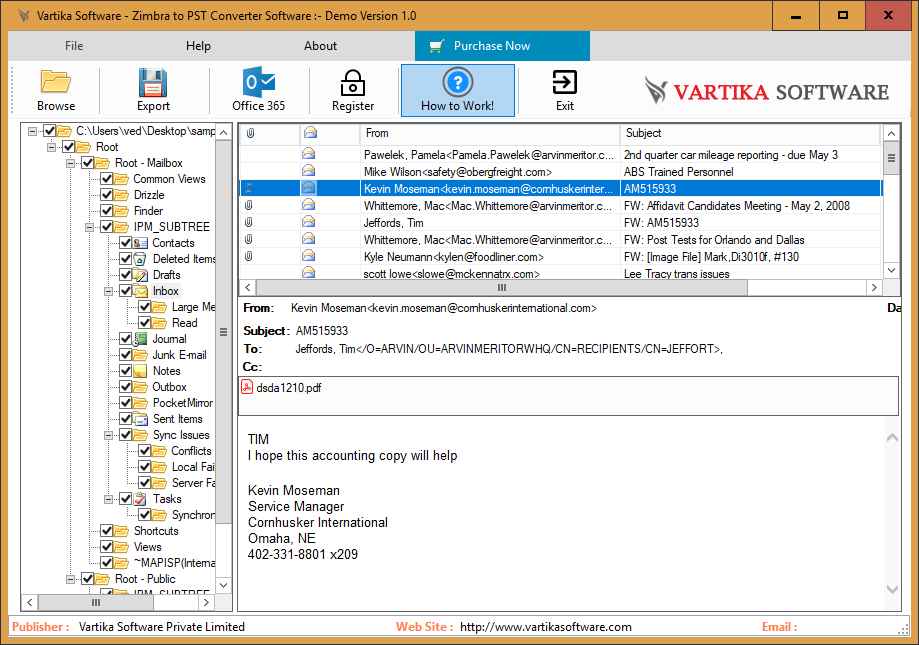Open the Office 365 toolbar icon
Screen dimensions: 919x645
pyautogui.click(x=258, y=82)
